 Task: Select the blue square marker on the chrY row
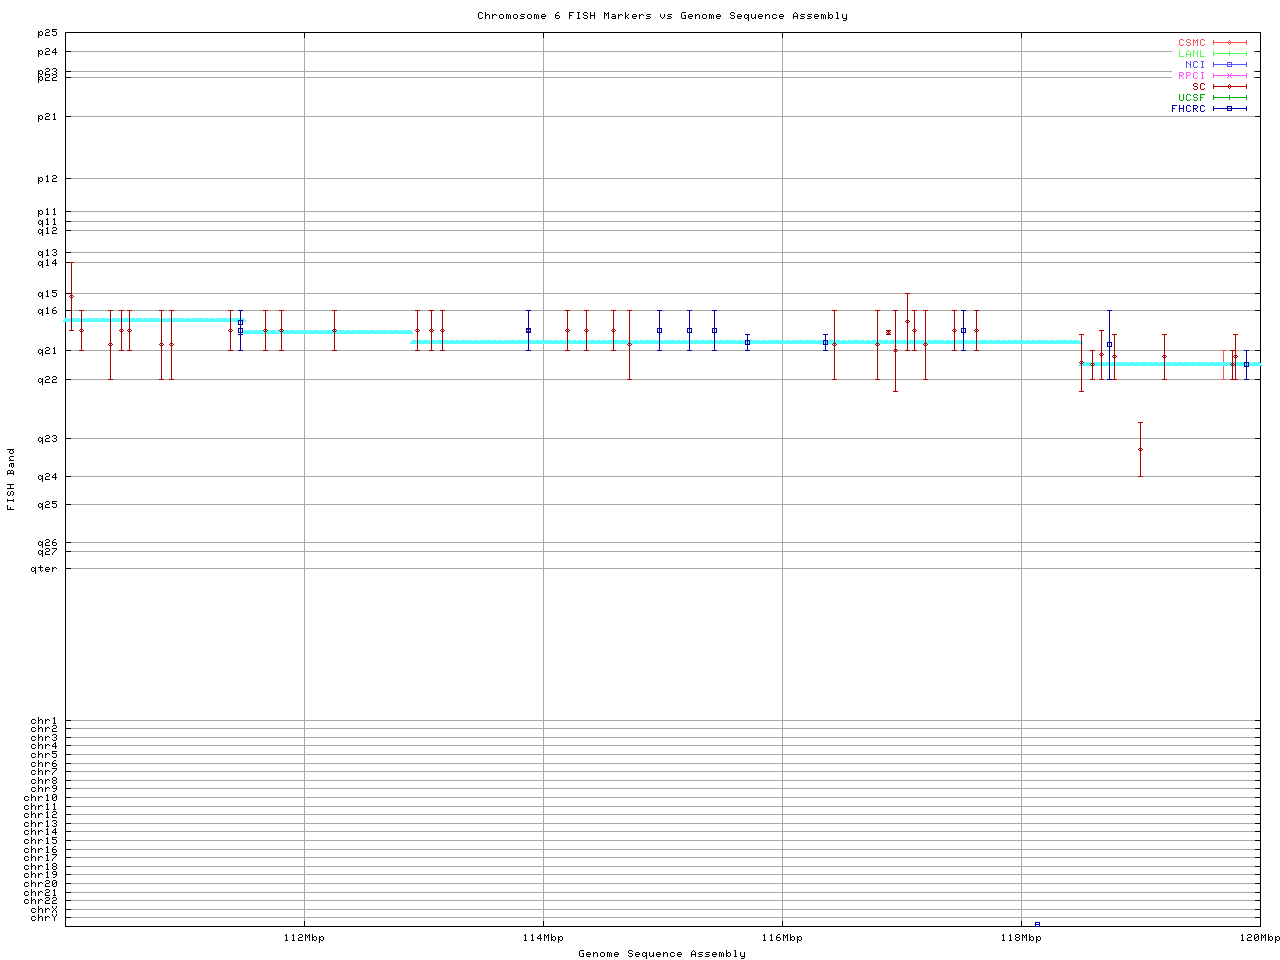pyautogui.click(x=1037, y=924)
